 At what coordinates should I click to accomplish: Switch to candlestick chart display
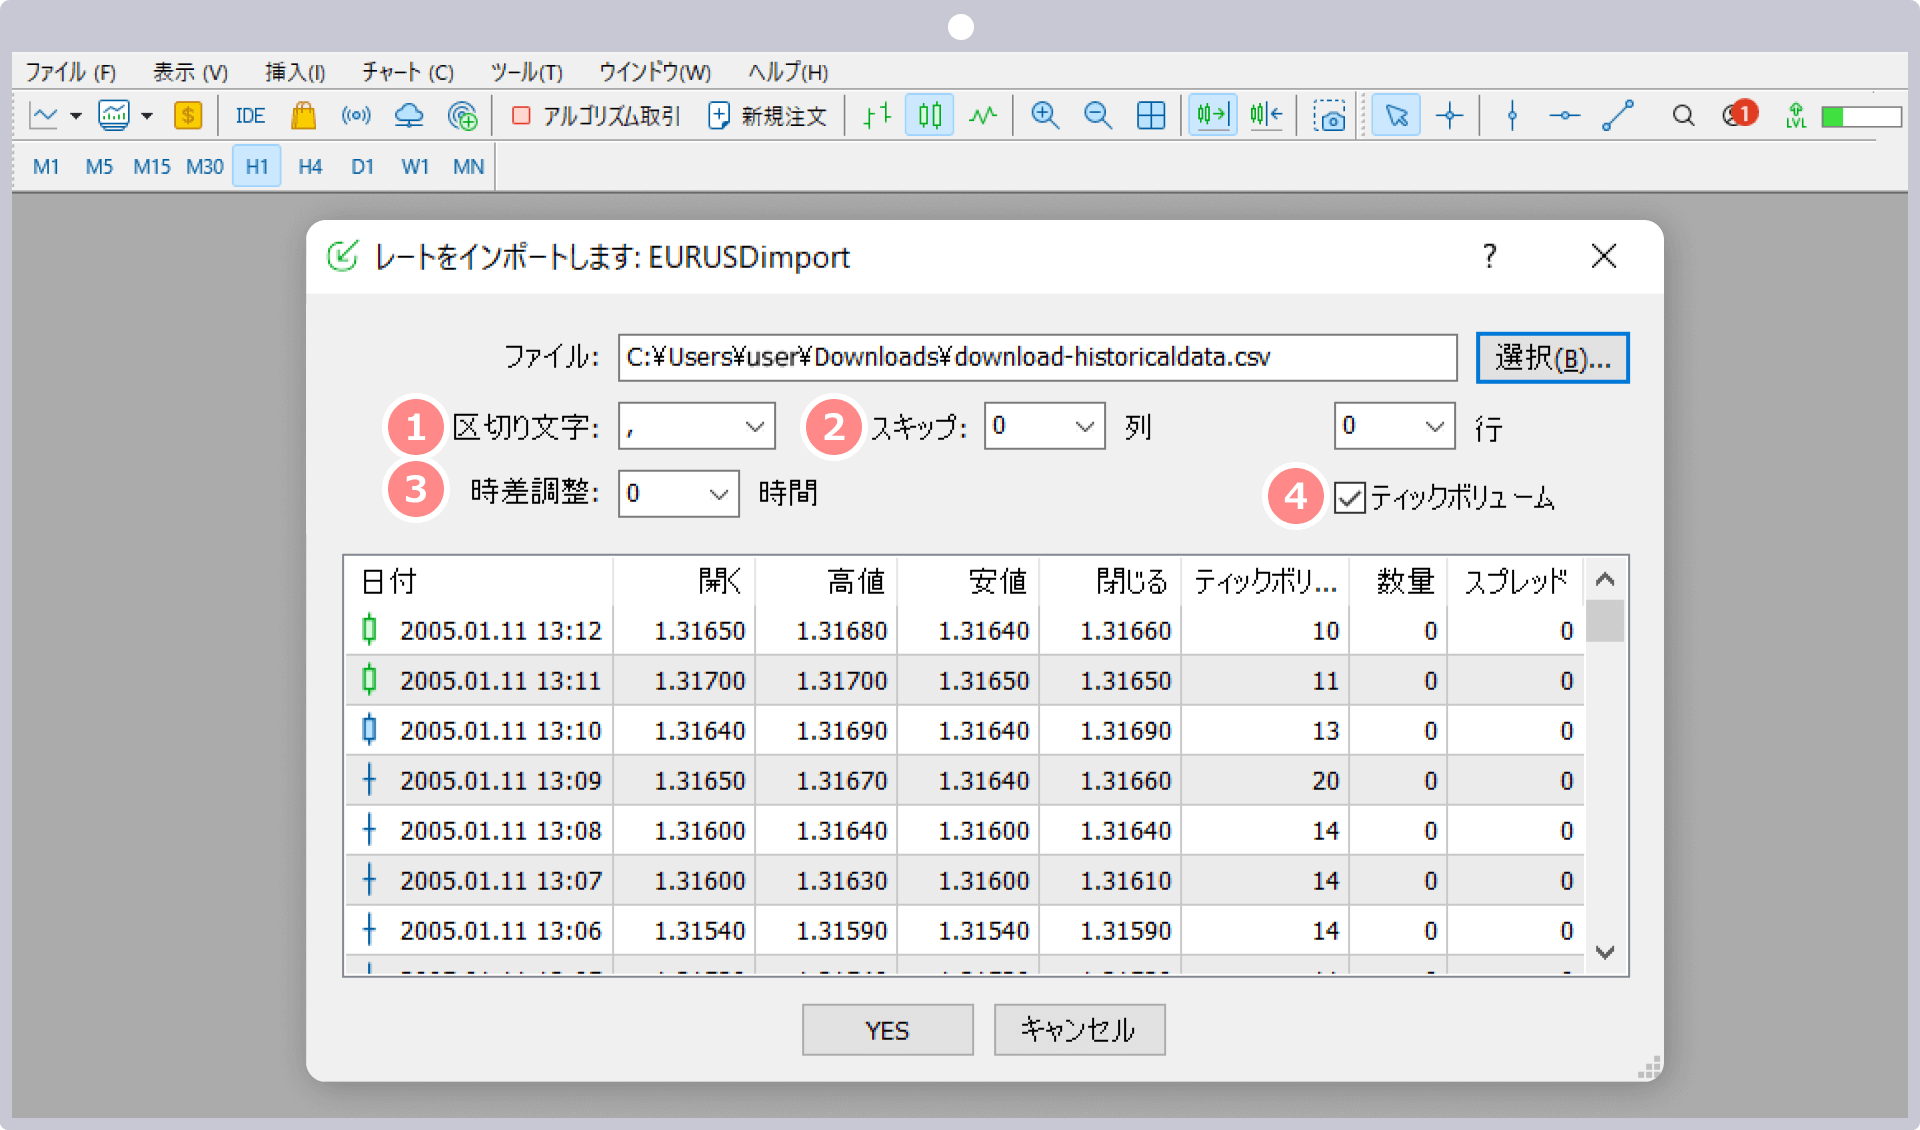pyautogui.click(x=930, y=116)
